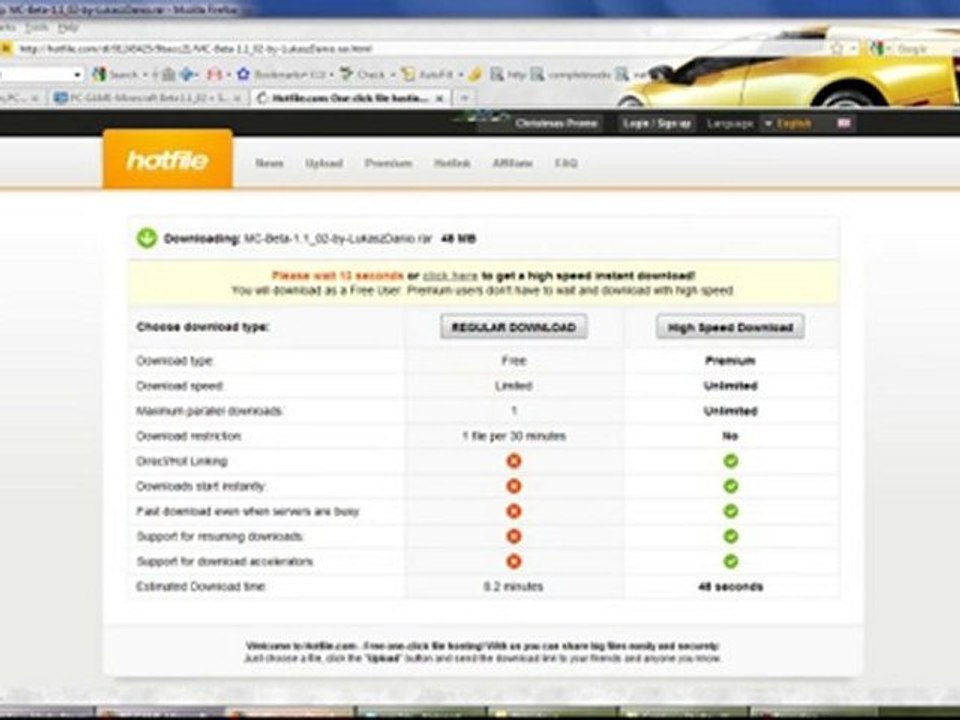The width and height of the screenshot is (960, 720).
Task: Open the Help menu in Firefox
Action: [x=69, y=28]
